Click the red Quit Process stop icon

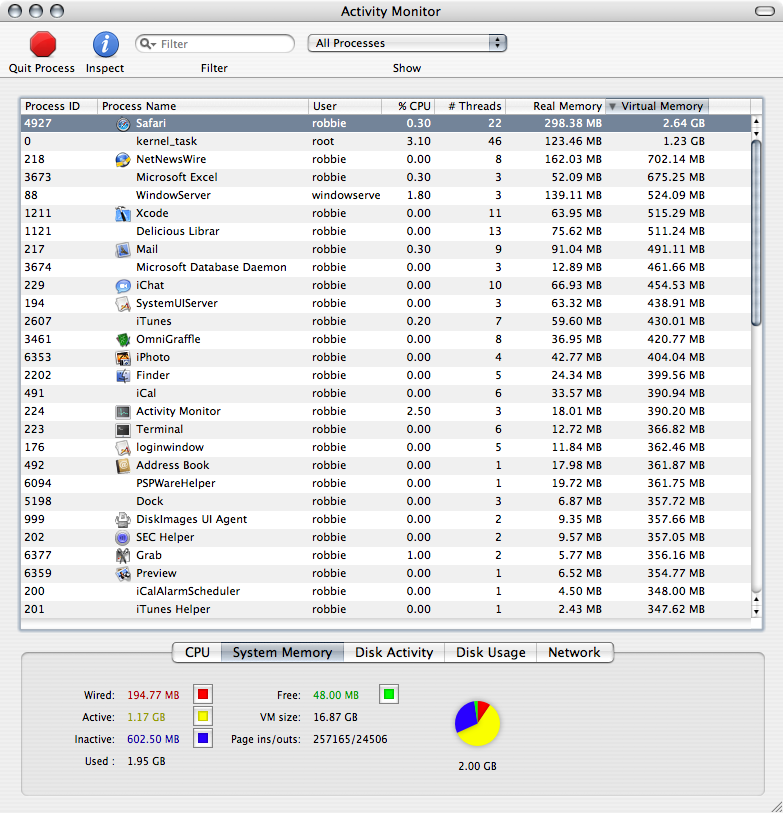[43, 44]
